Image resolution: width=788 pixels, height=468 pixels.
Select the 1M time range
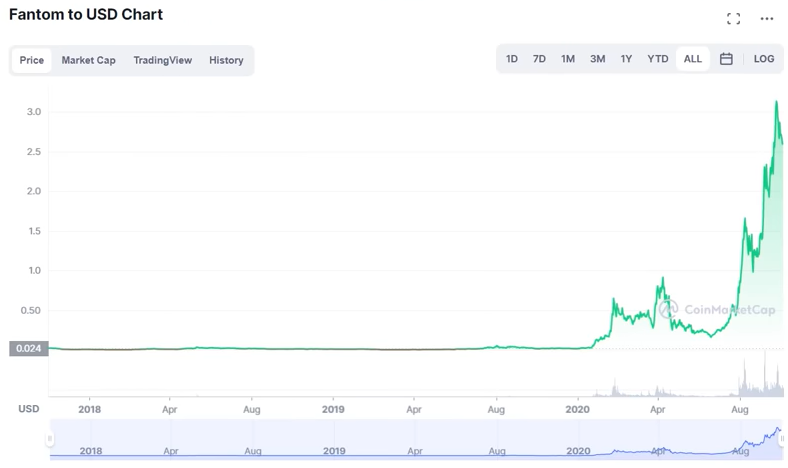tap(568, 59)
